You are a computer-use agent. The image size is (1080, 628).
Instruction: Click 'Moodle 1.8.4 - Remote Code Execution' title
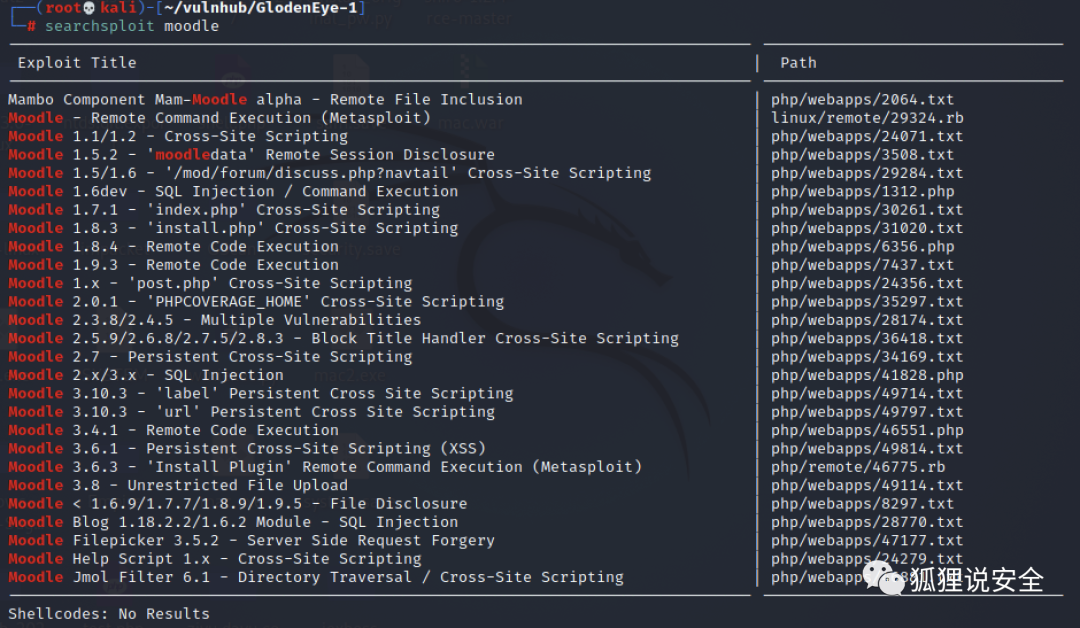click(x=174, y=247)
